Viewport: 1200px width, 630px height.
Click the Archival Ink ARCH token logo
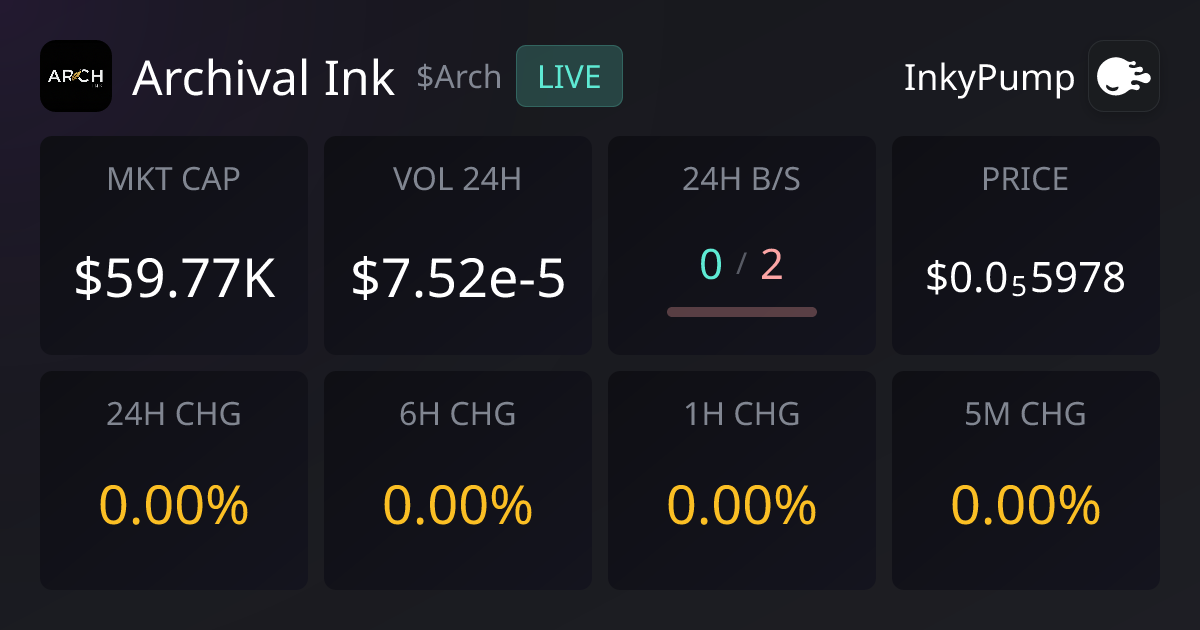coord(76,76)
